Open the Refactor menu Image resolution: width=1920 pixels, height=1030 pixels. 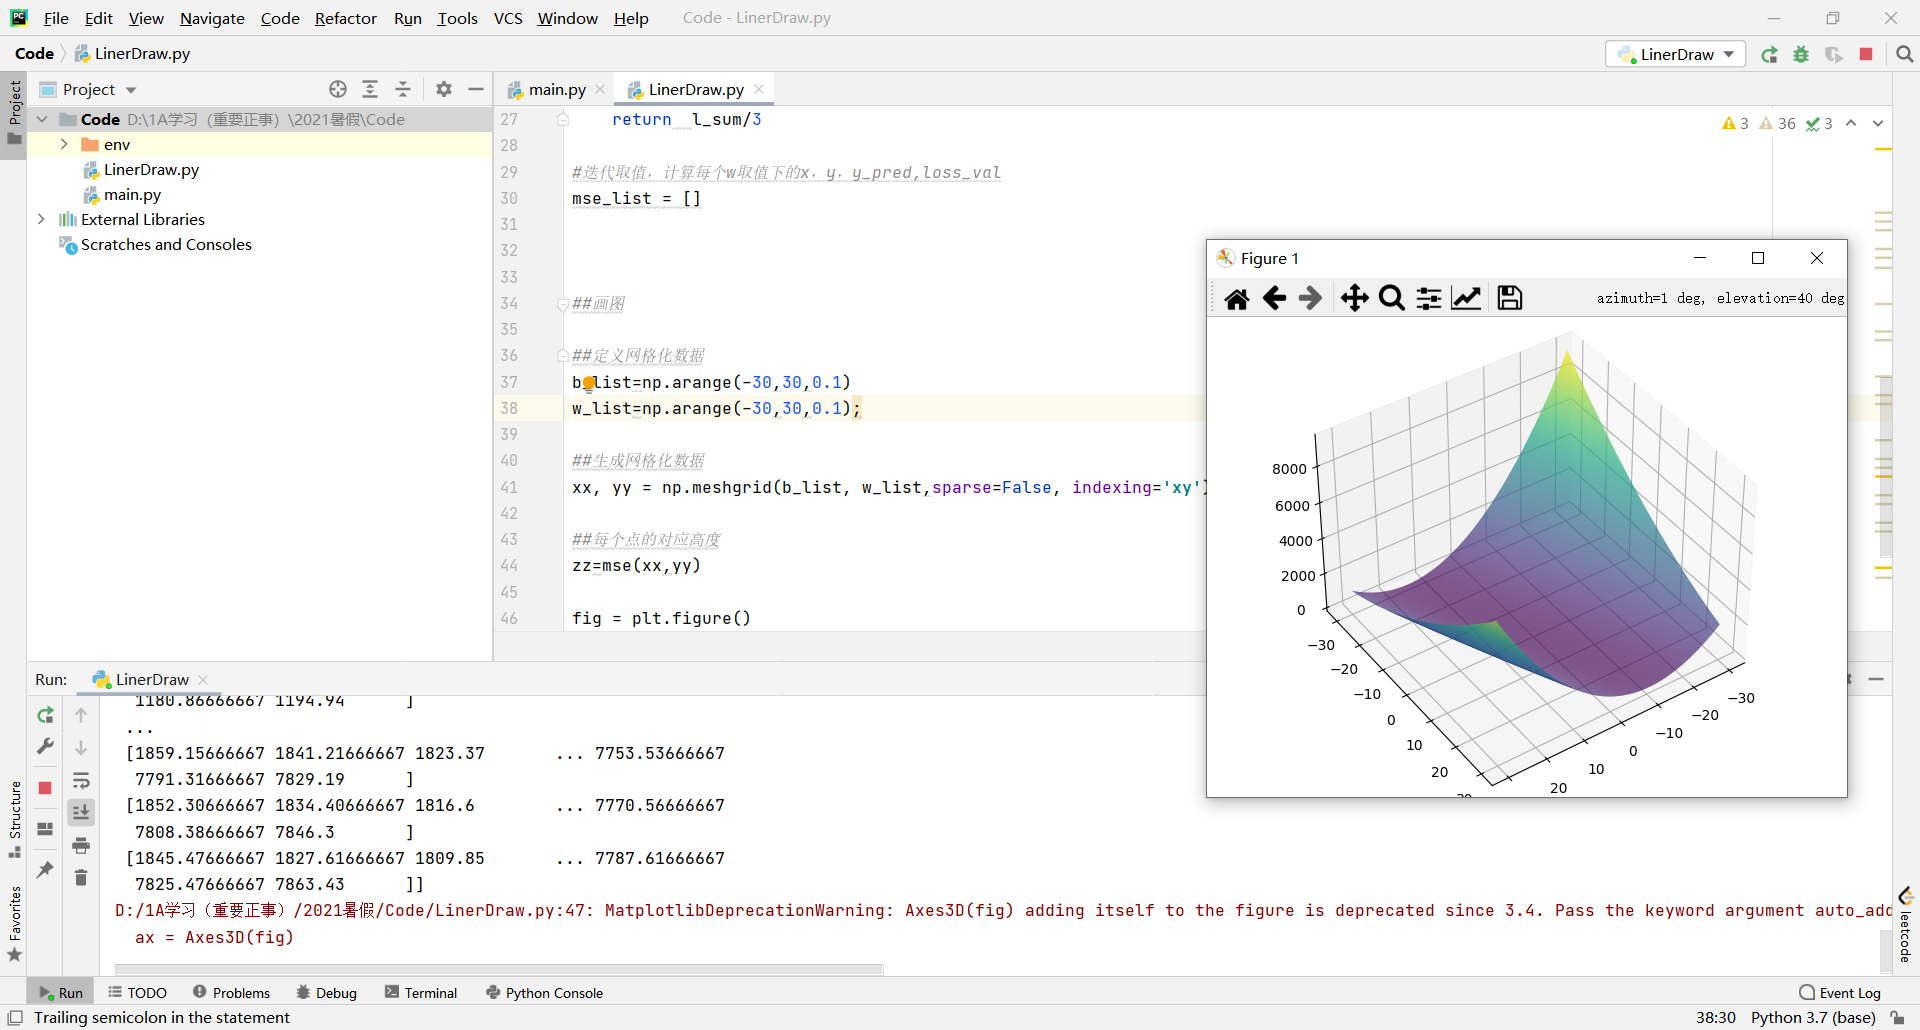point(345,18)
